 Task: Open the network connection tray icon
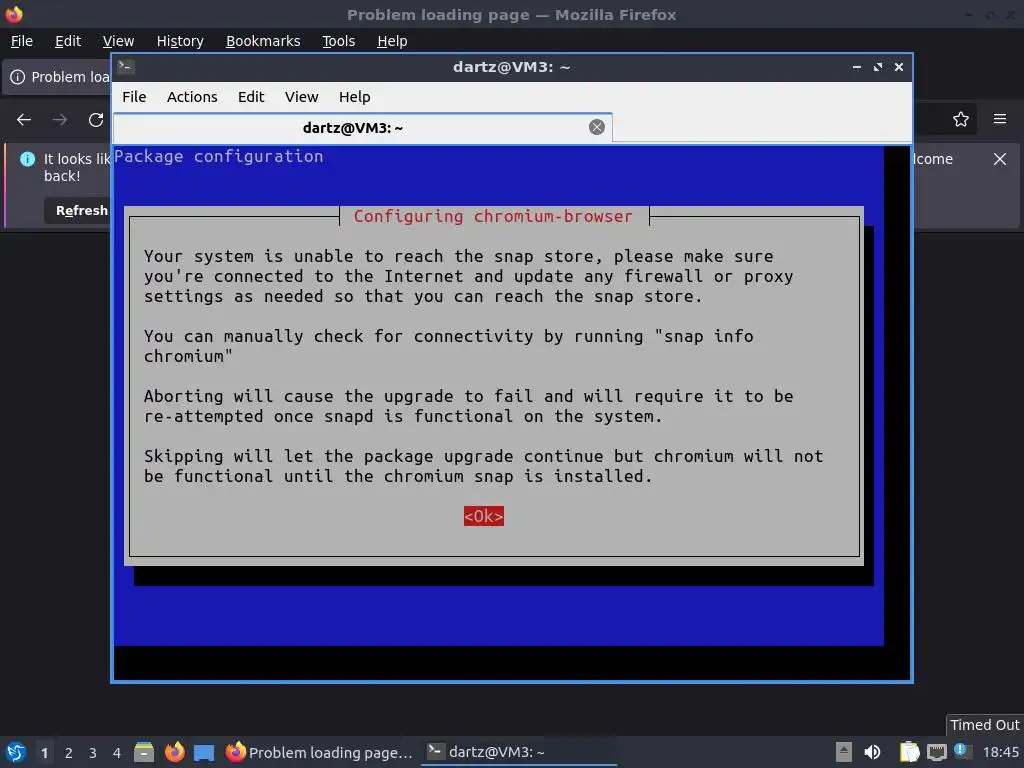tap(936, 752)
